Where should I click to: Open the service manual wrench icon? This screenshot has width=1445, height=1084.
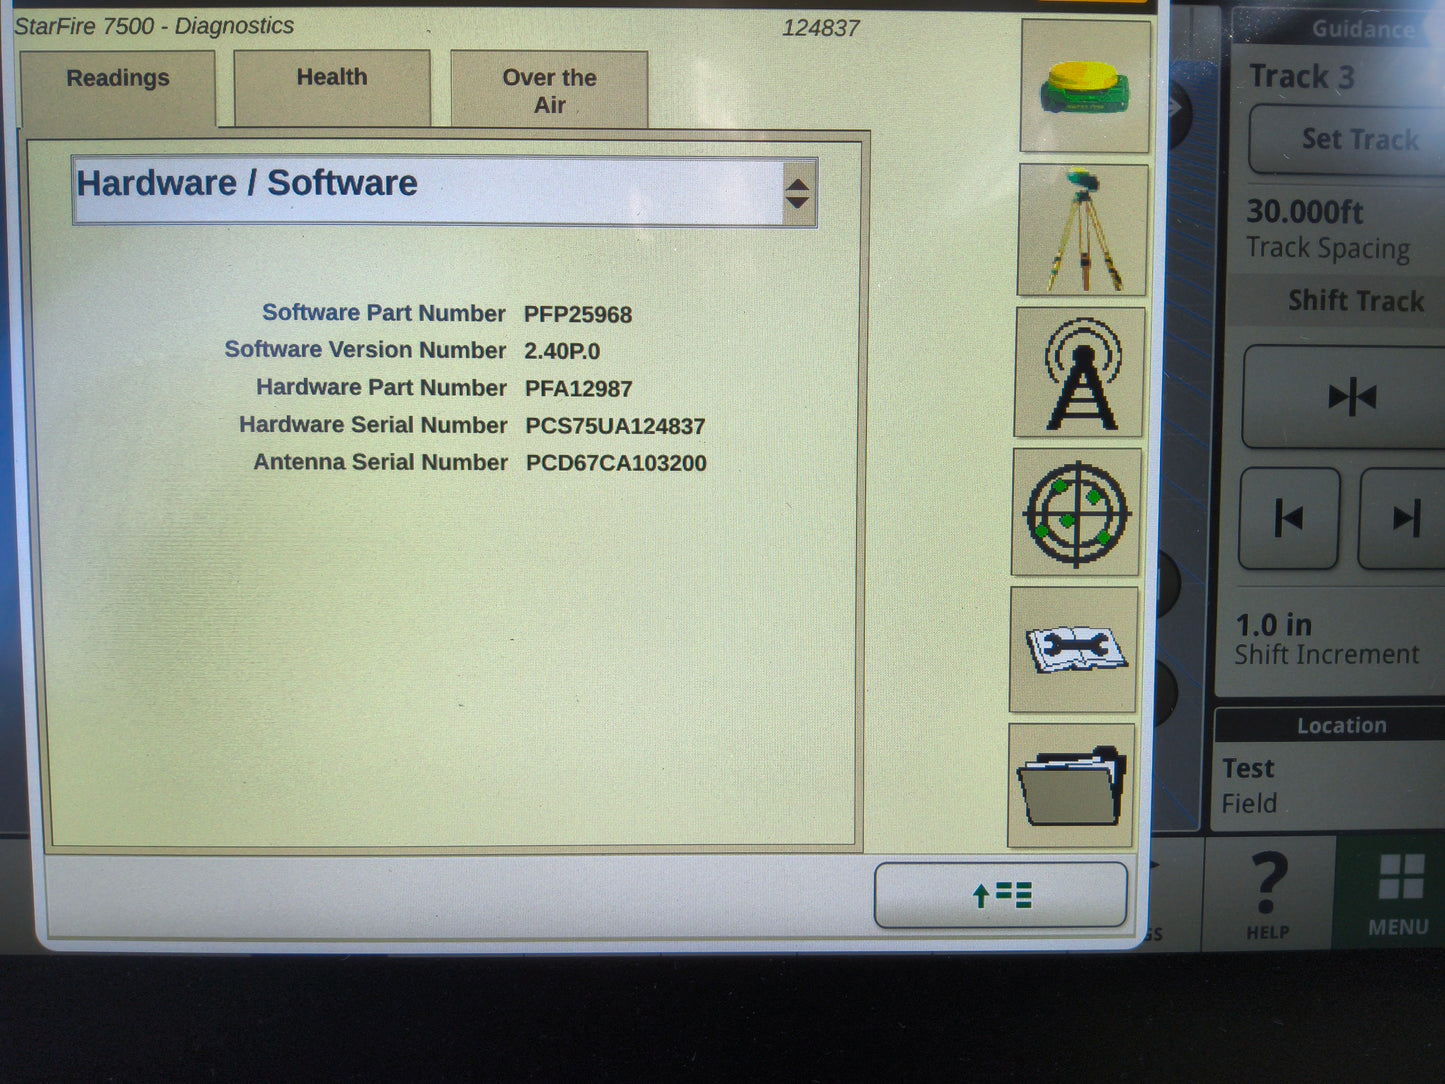tap(1072, 649)
